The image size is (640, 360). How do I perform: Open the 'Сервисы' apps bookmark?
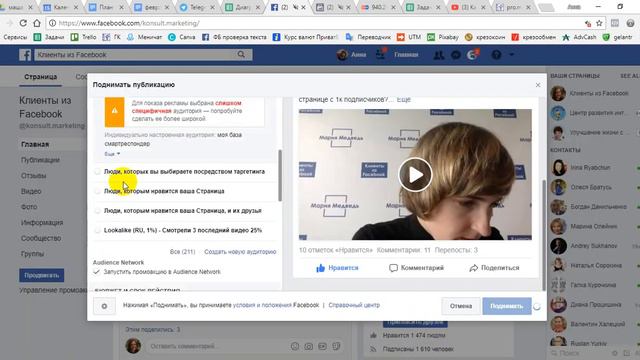tap(15, 37)
